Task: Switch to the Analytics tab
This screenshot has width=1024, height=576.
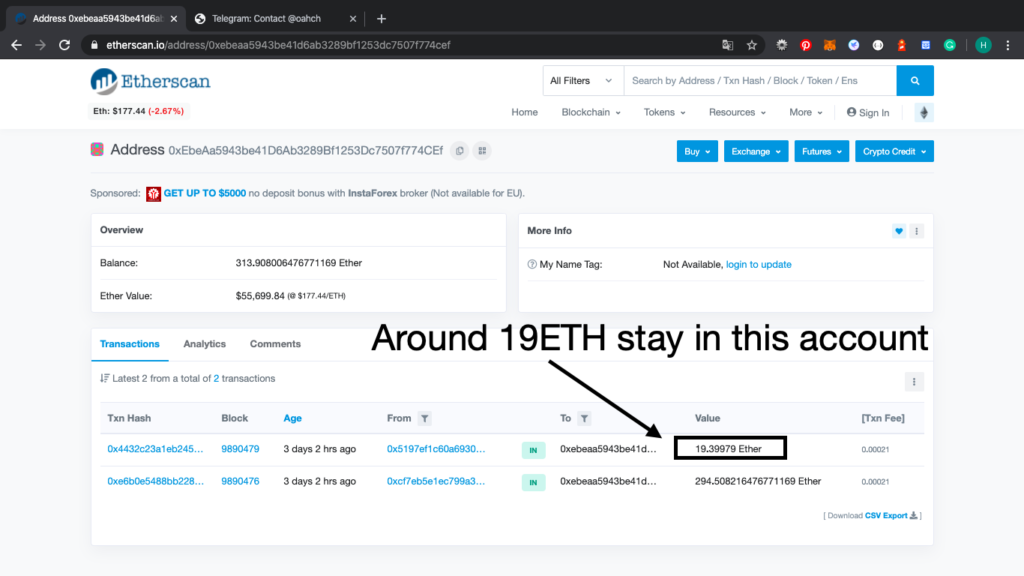Action: (x=204, y=344)
